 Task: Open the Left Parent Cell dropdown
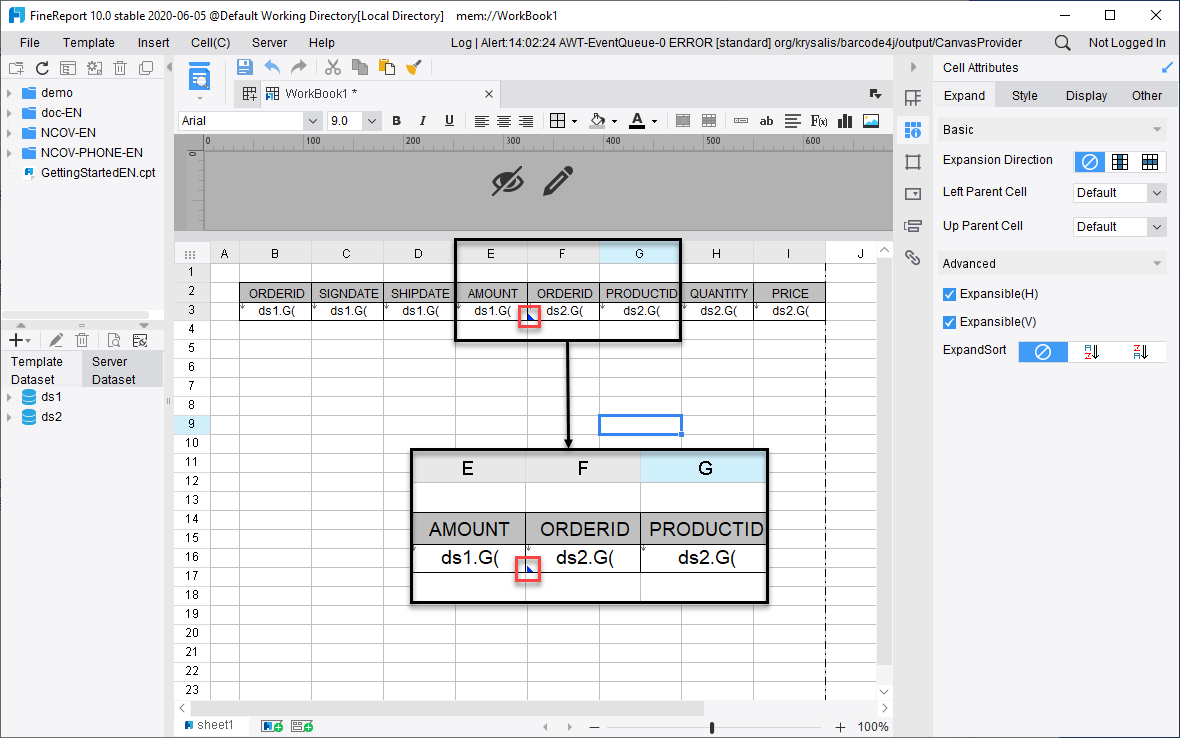[1119, 192]
